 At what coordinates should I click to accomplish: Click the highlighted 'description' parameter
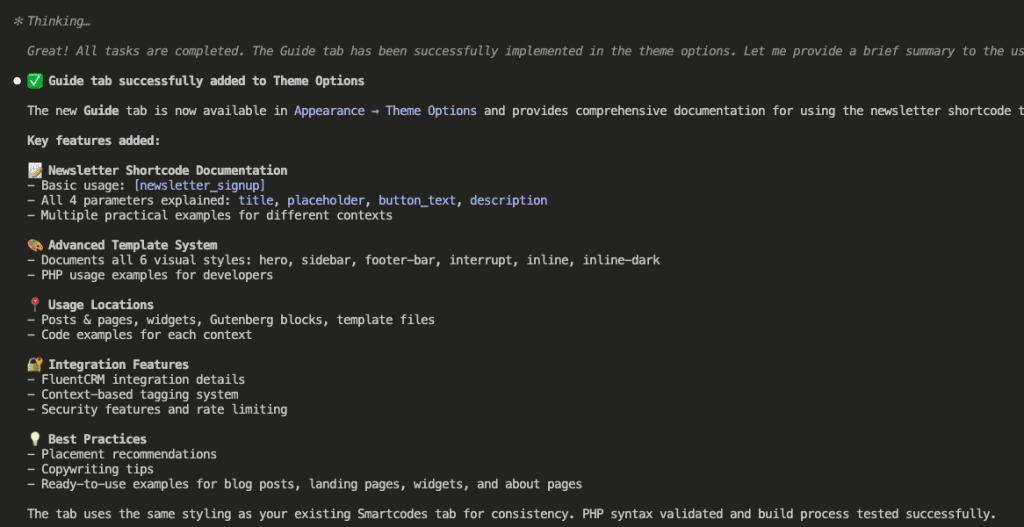509,200
